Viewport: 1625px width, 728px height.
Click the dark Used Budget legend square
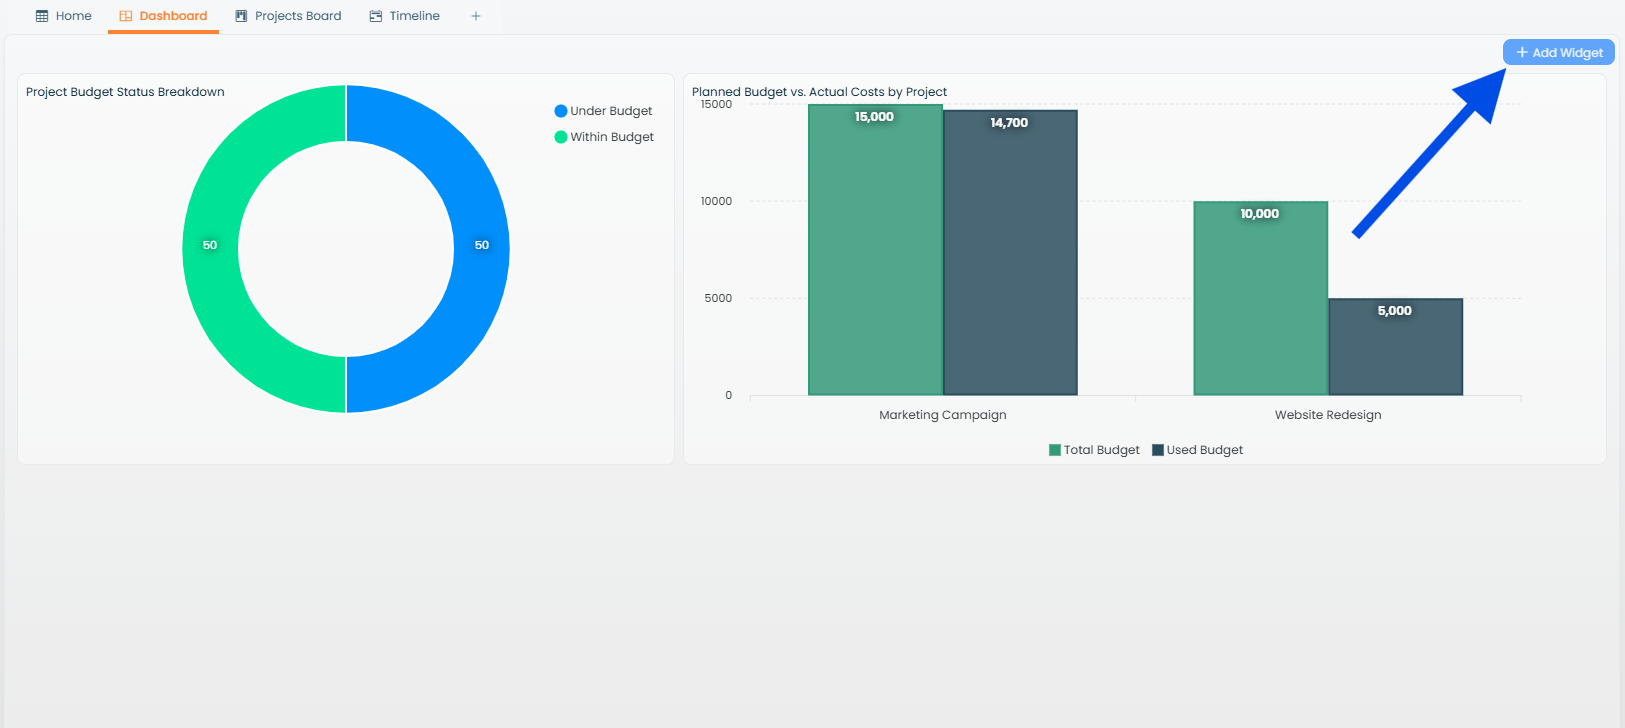click(x=1158, y=450)
